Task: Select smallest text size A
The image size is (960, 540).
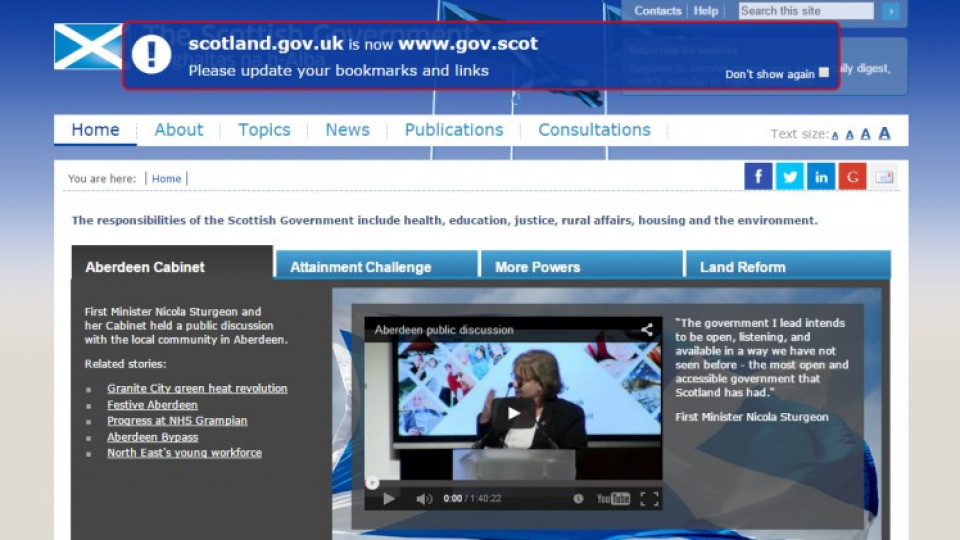Action: click(x=835, y=135)
